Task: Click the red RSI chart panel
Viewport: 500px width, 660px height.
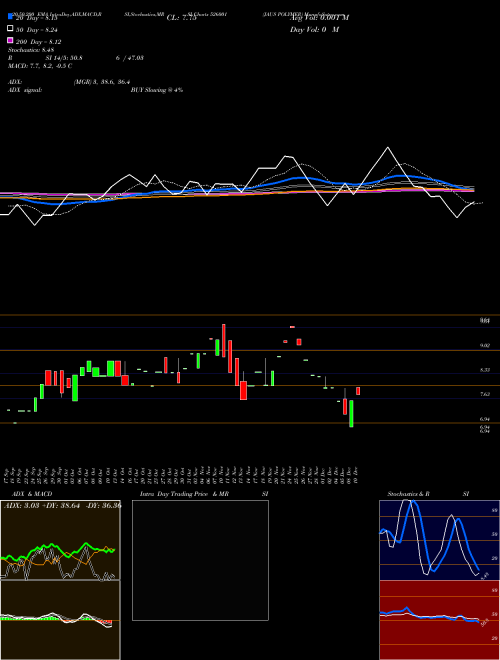Action: pos(439,620)
